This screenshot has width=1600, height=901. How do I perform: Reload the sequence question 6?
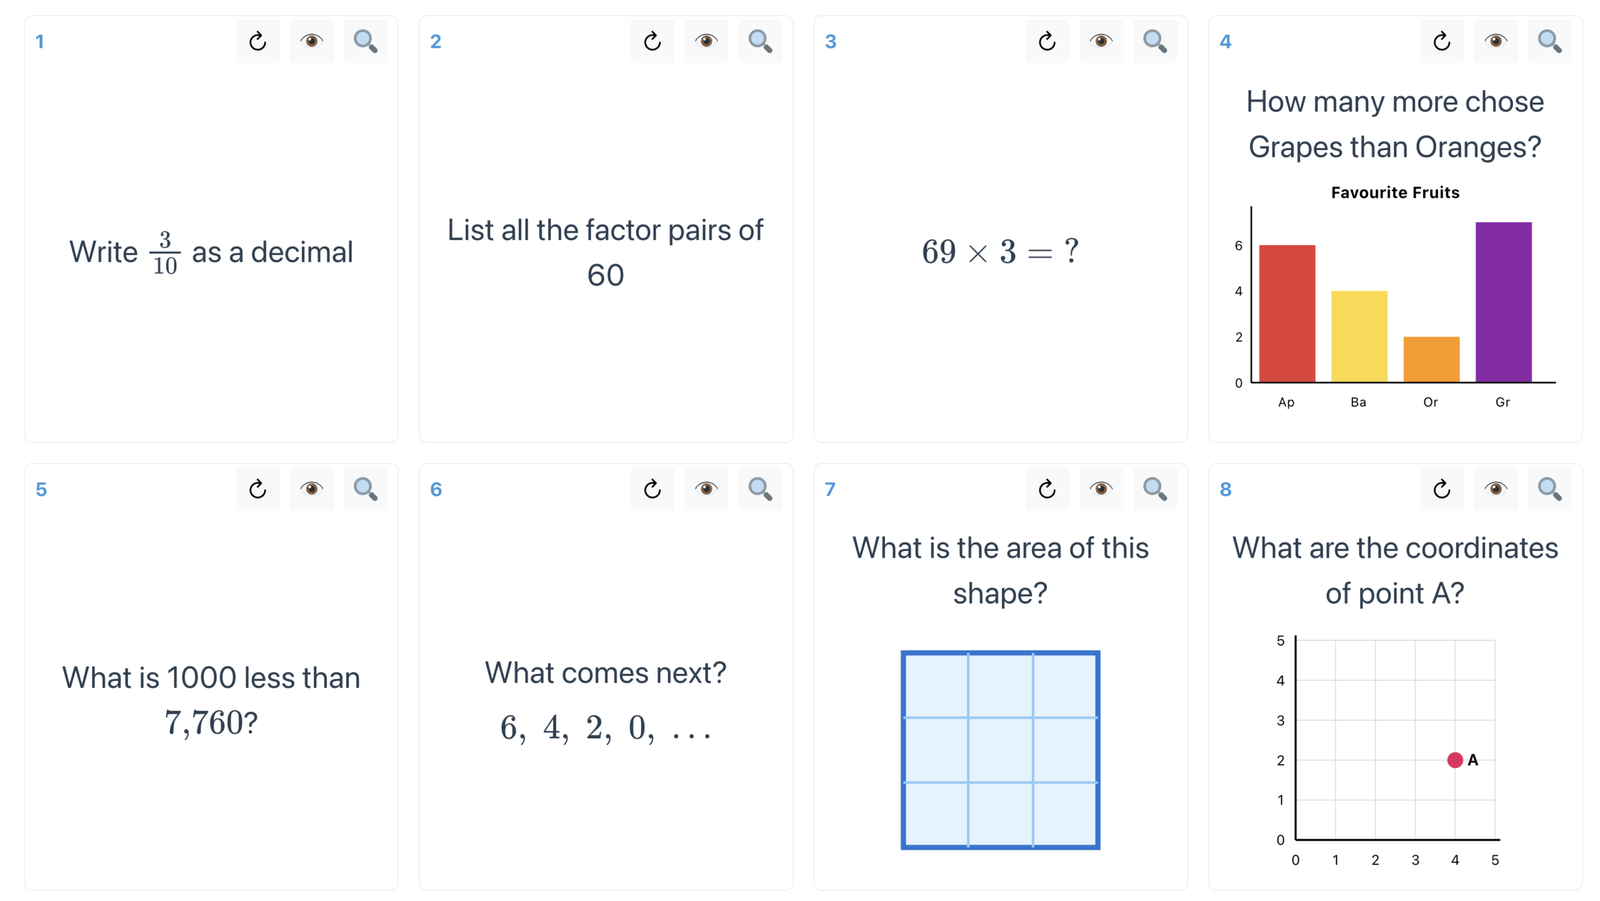pos(652,489)
